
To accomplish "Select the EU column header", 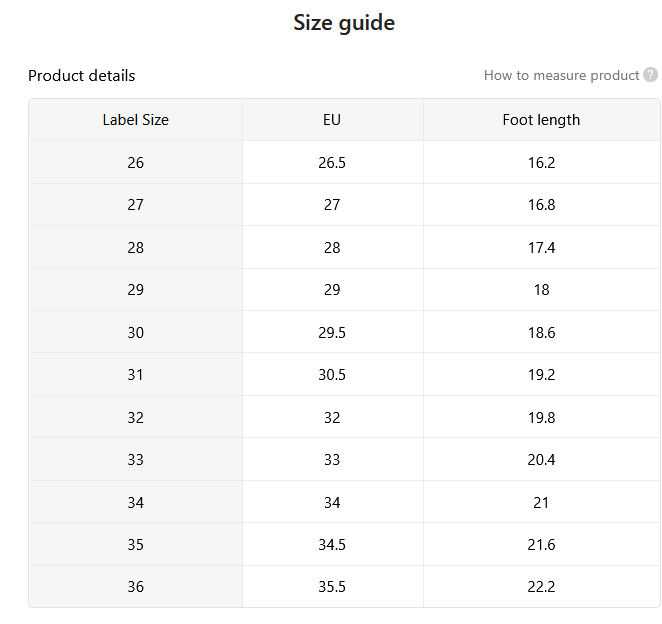I will [x=332, y=120].
